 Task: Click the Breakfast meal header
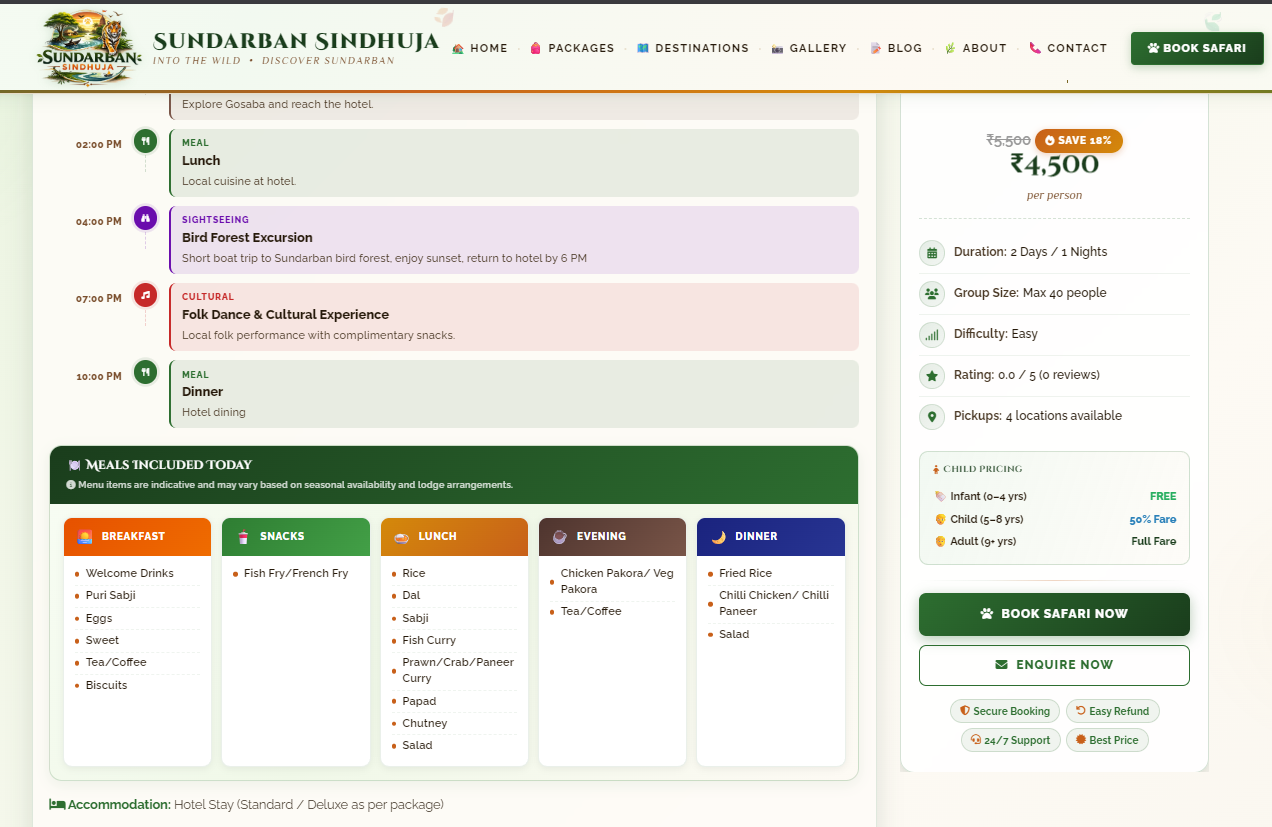tap(137, 537)
